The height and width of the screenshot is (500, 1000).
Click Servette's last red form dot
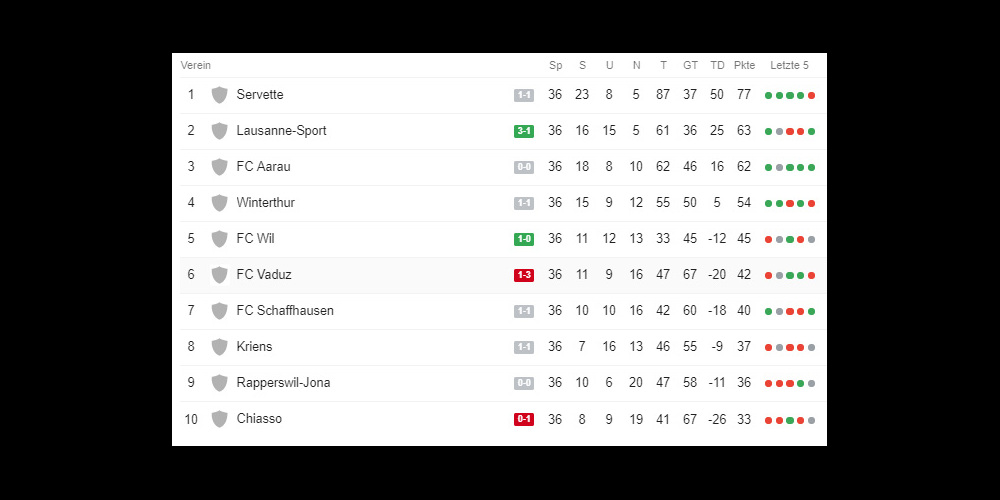coord(811,96)
